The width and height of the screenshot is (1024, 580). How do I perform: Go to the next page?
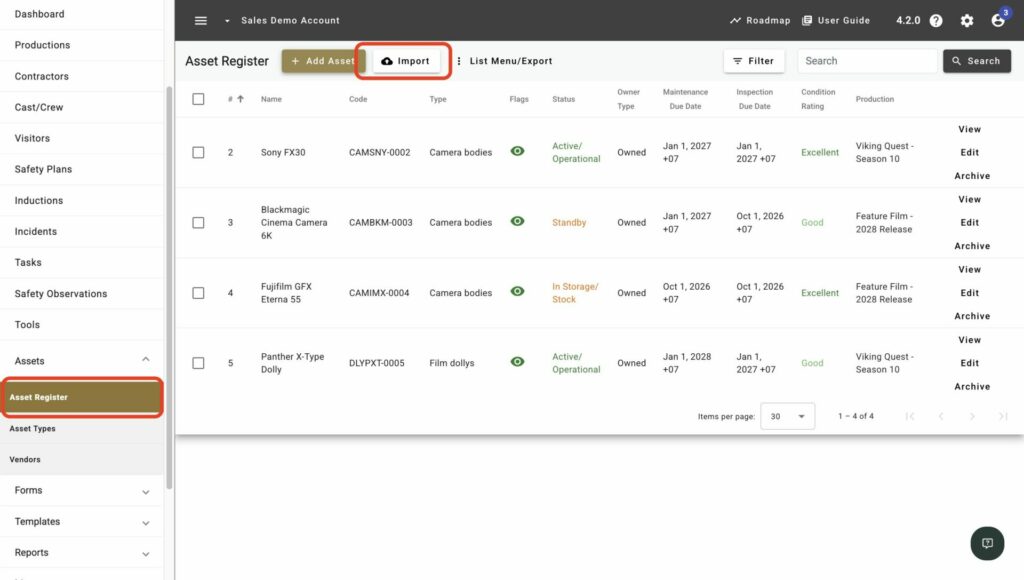(972, 416)
